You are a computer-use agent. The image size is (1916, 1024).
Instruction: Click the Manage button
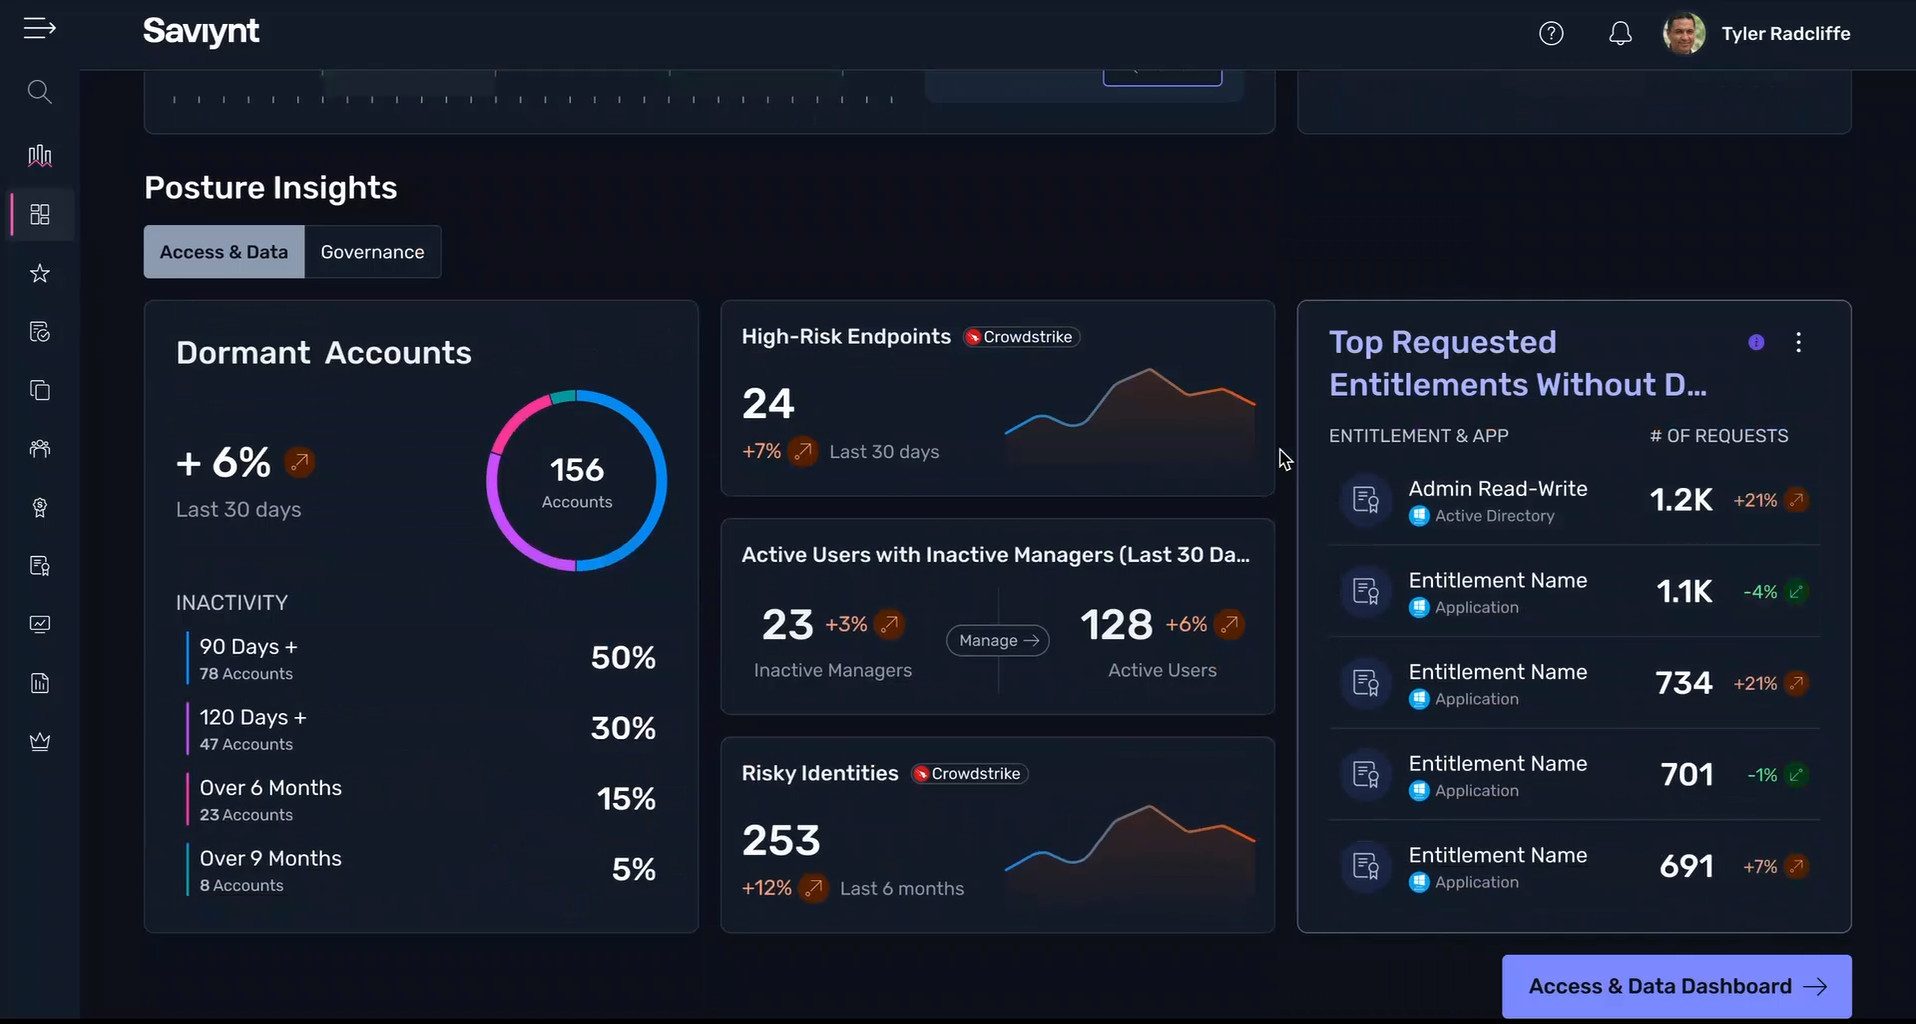point(997,641)
